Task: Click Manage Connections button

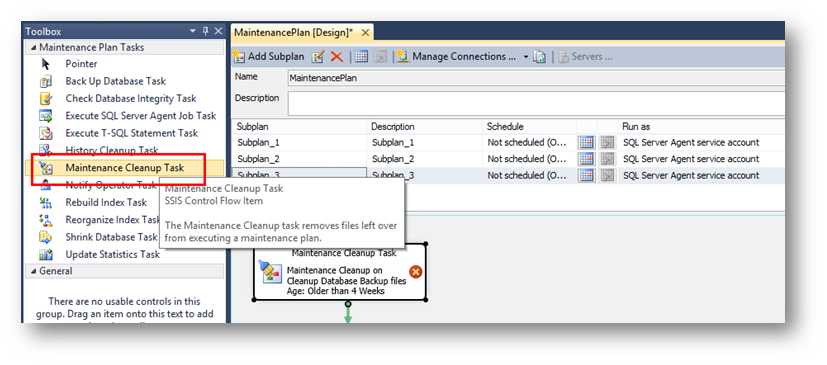Action: [x=457, y=56]
